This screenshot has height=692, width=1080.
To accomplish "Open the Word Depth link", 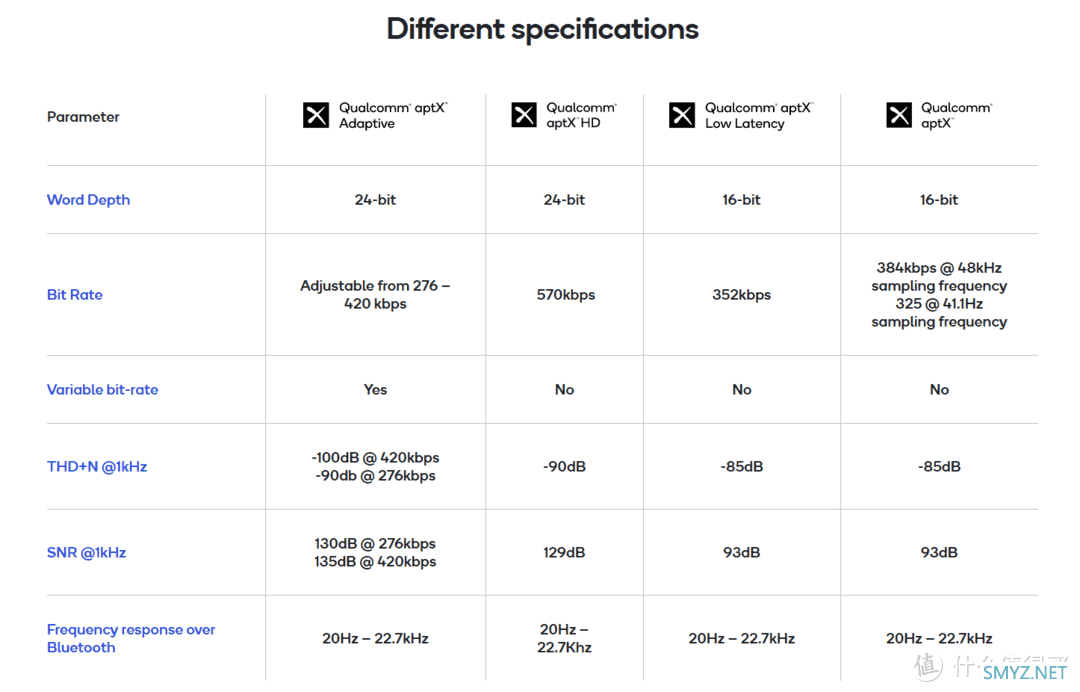I will (88, 200).
